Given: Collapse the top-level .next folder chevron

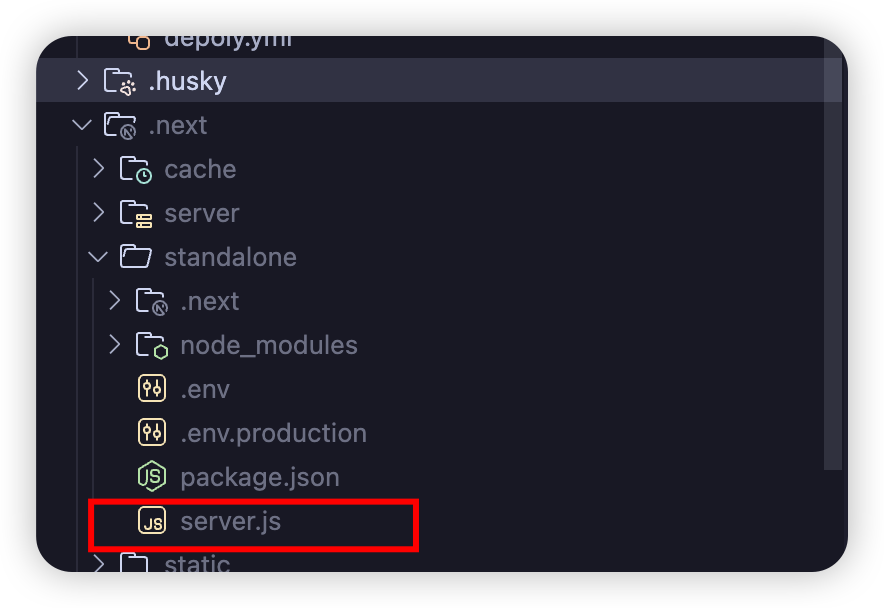Looking at the screenshot, I should click(82, 125).
